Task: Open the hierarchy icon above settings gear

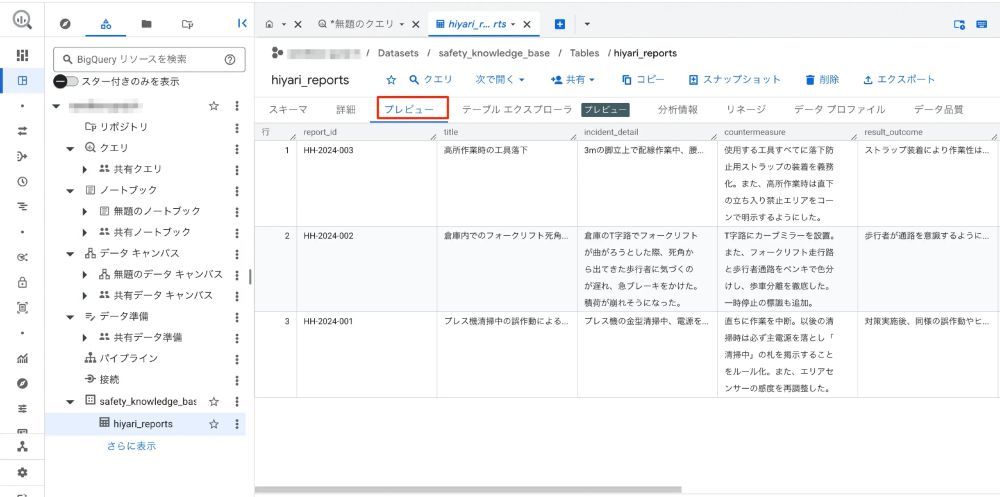Action: 22,447
